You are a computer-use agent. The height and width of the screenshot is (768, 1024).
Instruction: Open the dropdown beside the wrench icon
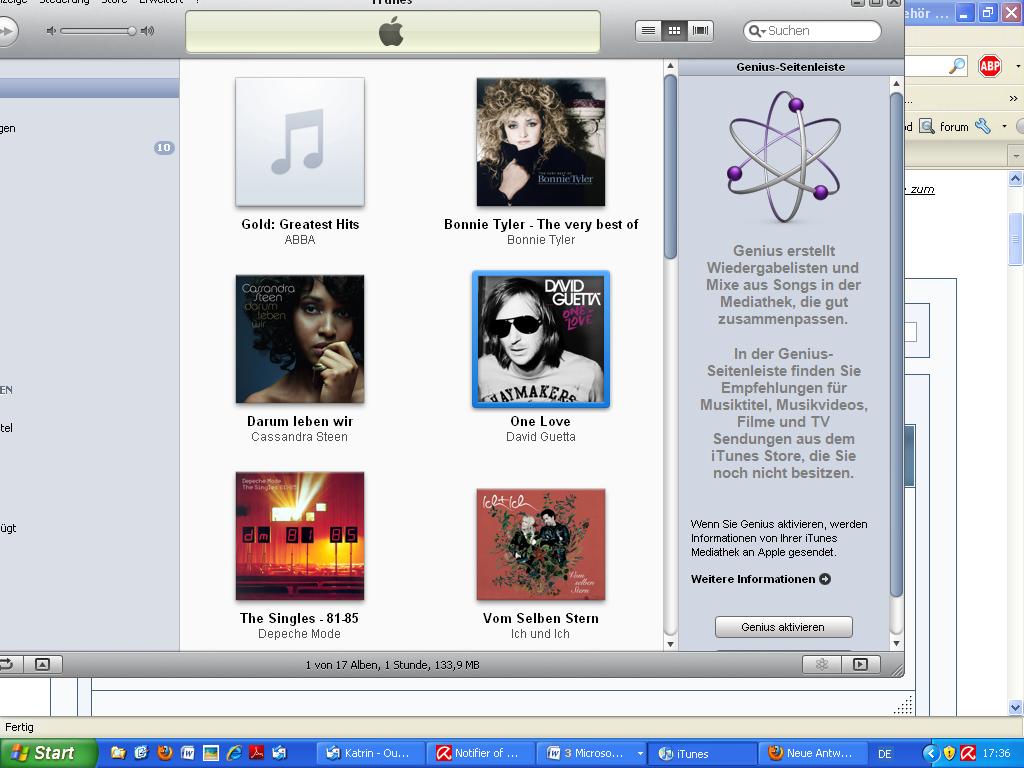[x=1004, y=126]
